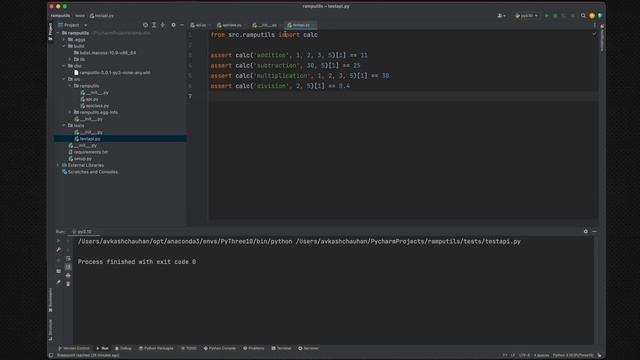The image size is (640, 360).
Task: Click restore layout icon in Run panel
Action: (58, 271)
